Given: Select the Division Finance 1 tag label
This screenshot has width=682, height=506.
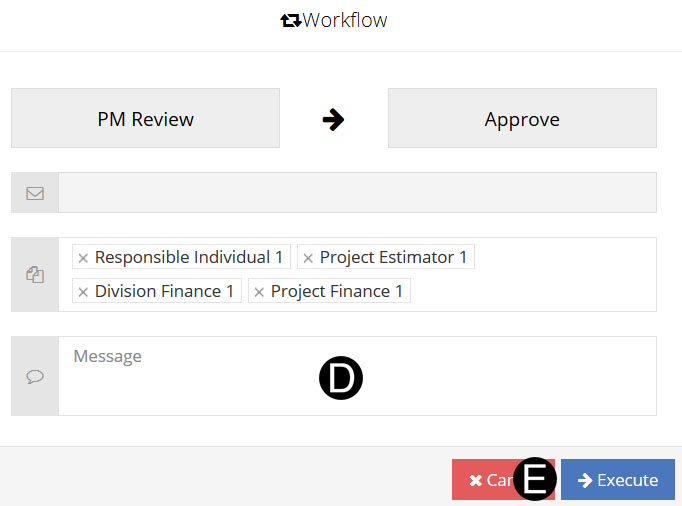Looking at the screenshot, I should (164, 292).
